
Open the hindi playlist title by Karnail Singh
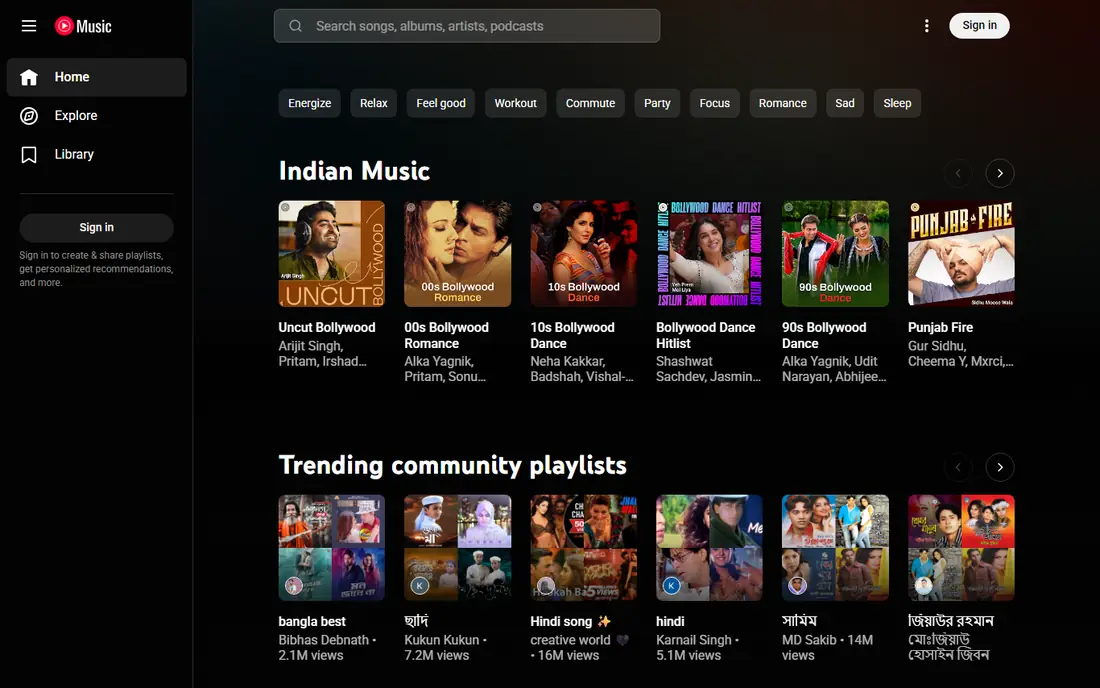coord(670,621)
